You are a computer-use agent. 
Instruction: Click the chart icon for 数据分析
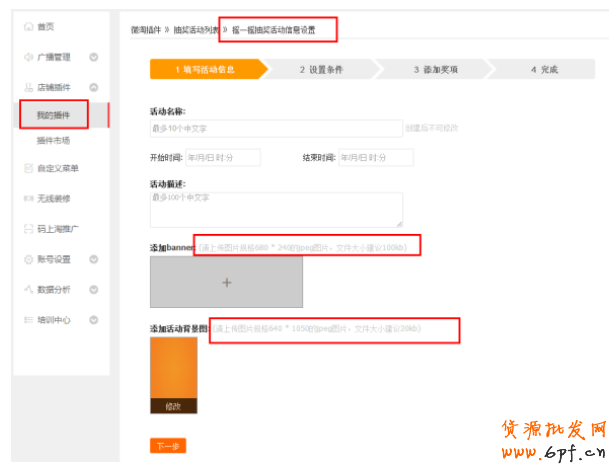click(x=28, y=290)
